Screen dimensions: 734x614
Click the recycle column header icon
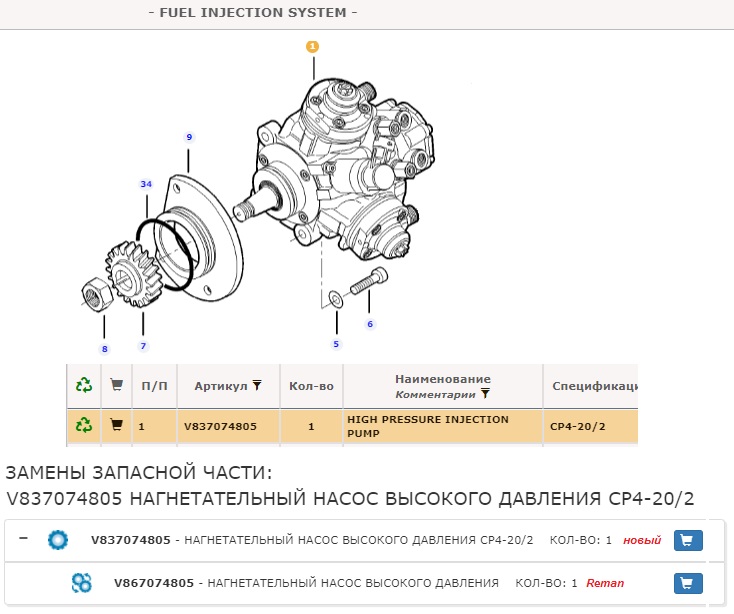pyautogui.click(x=84, y=385)
